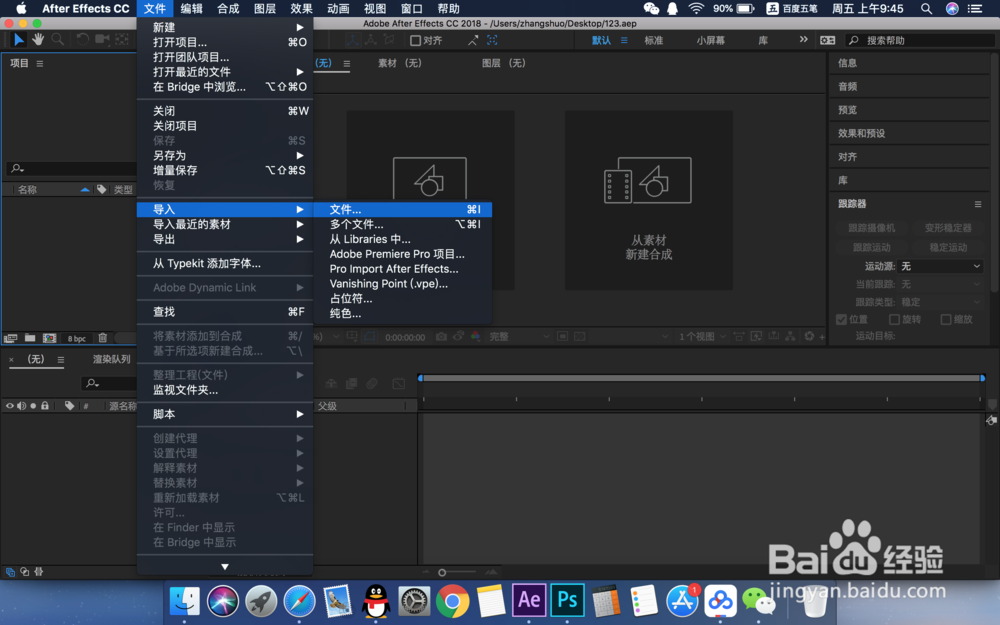The image size is (1000, 625).
Task: Select the Hand tool
Action: point(38,40)
